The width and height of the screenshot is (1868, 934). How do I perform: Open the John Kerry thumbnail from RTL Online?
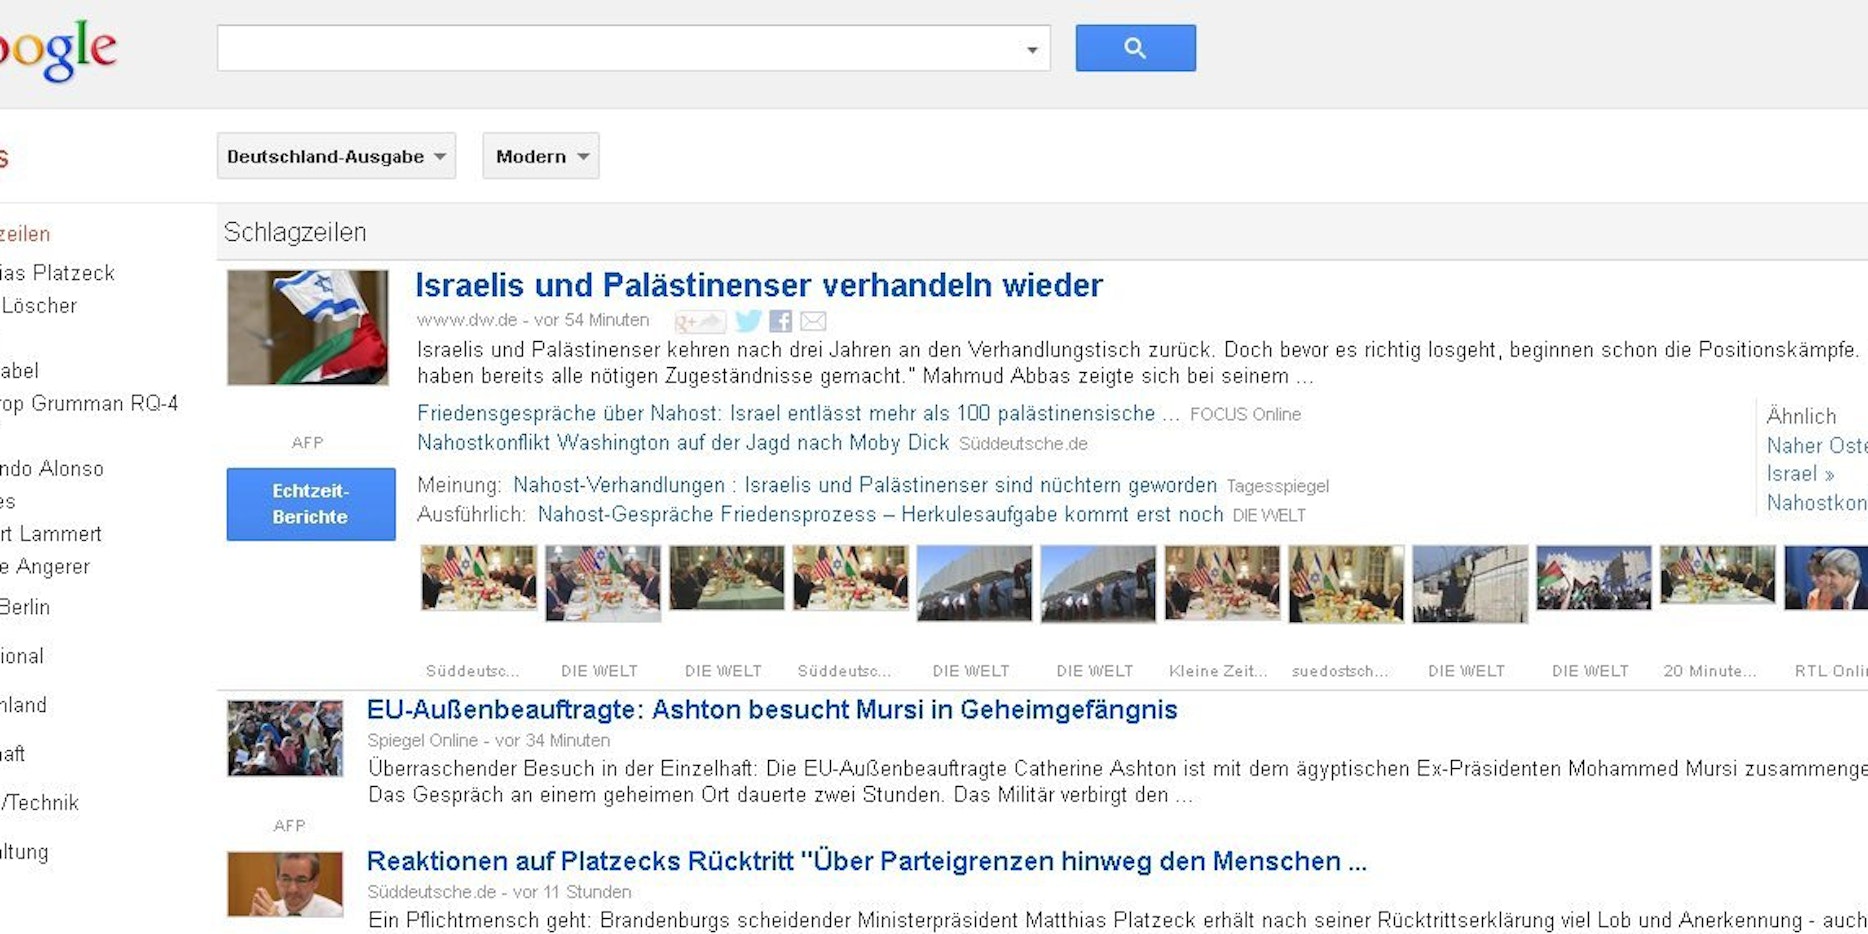1825,578
